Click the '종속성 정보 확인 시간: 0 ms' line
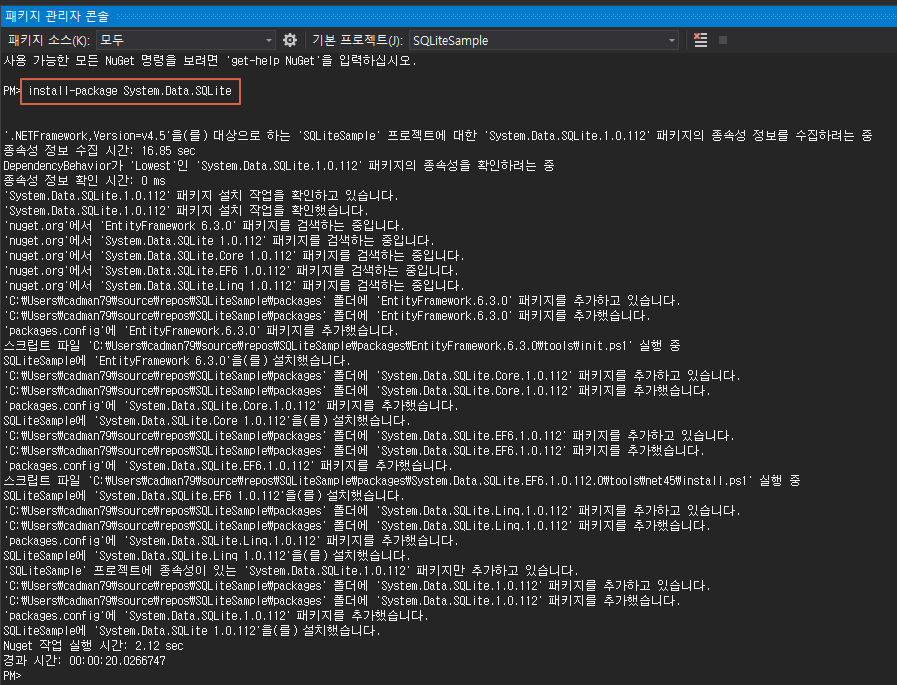This screenshot has height=685, width=897. point(85,181)
